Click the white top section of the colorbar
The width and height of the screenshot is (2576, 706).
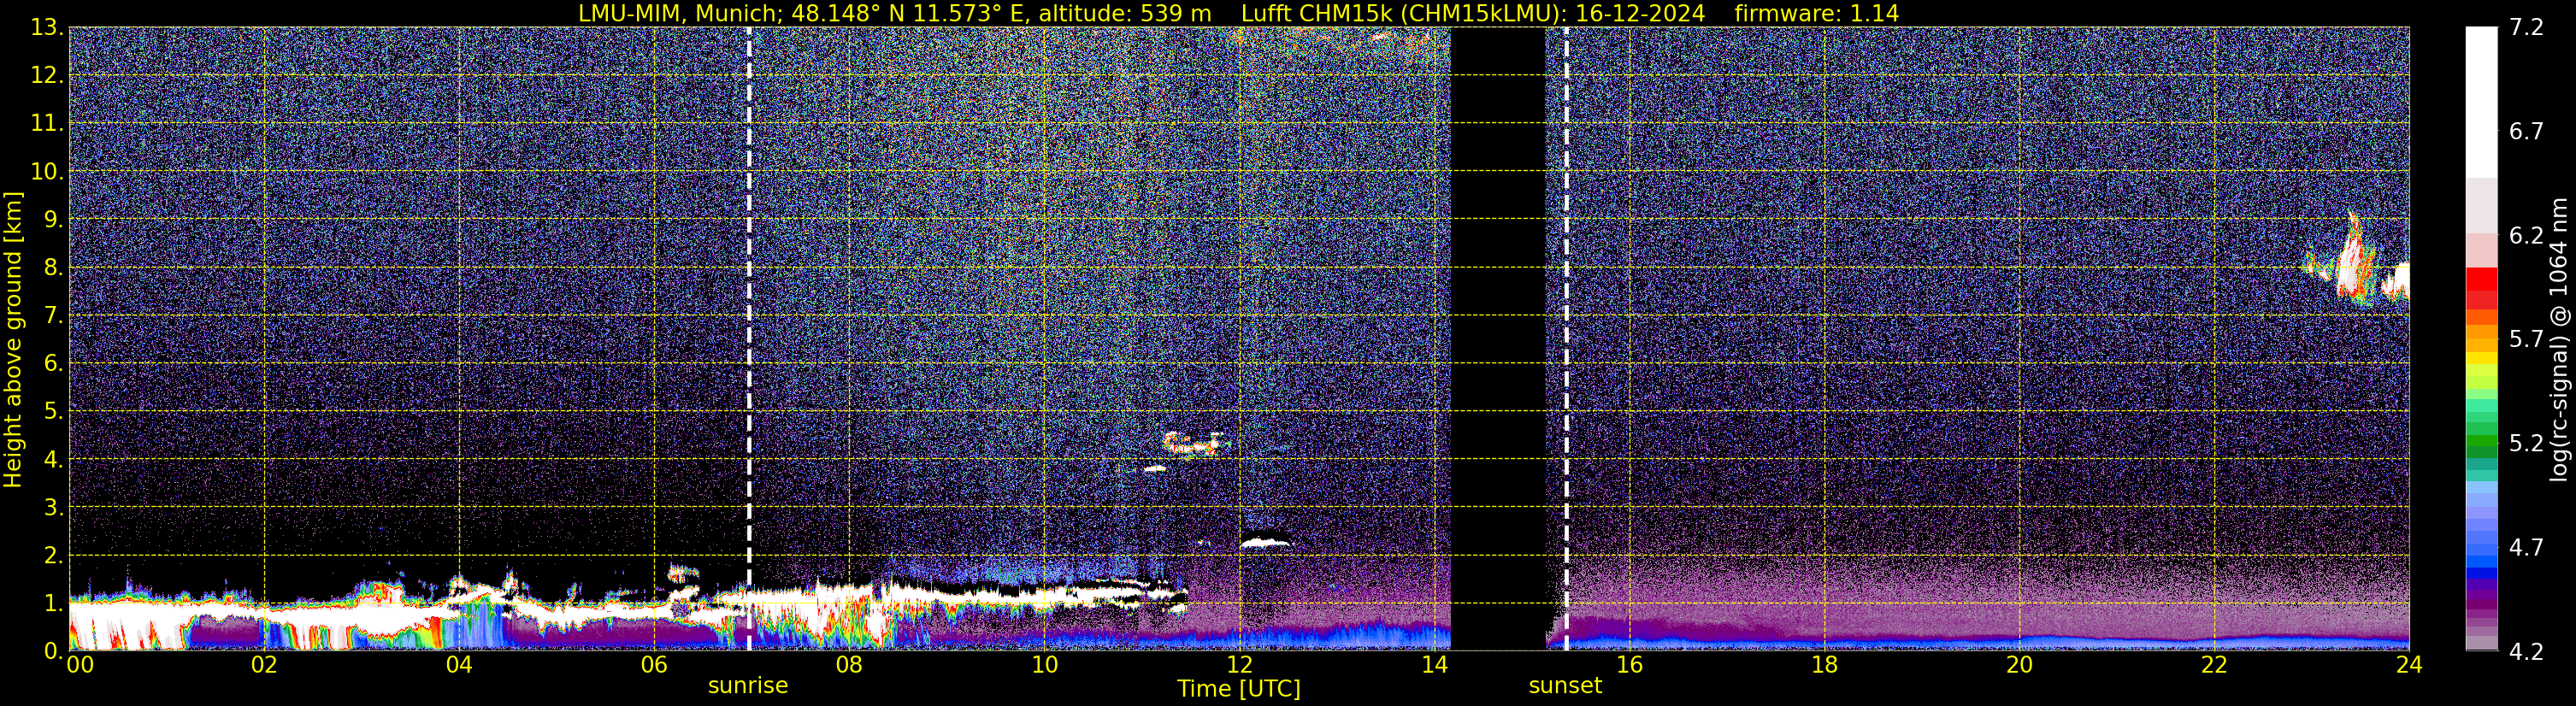pos(2481,102)
